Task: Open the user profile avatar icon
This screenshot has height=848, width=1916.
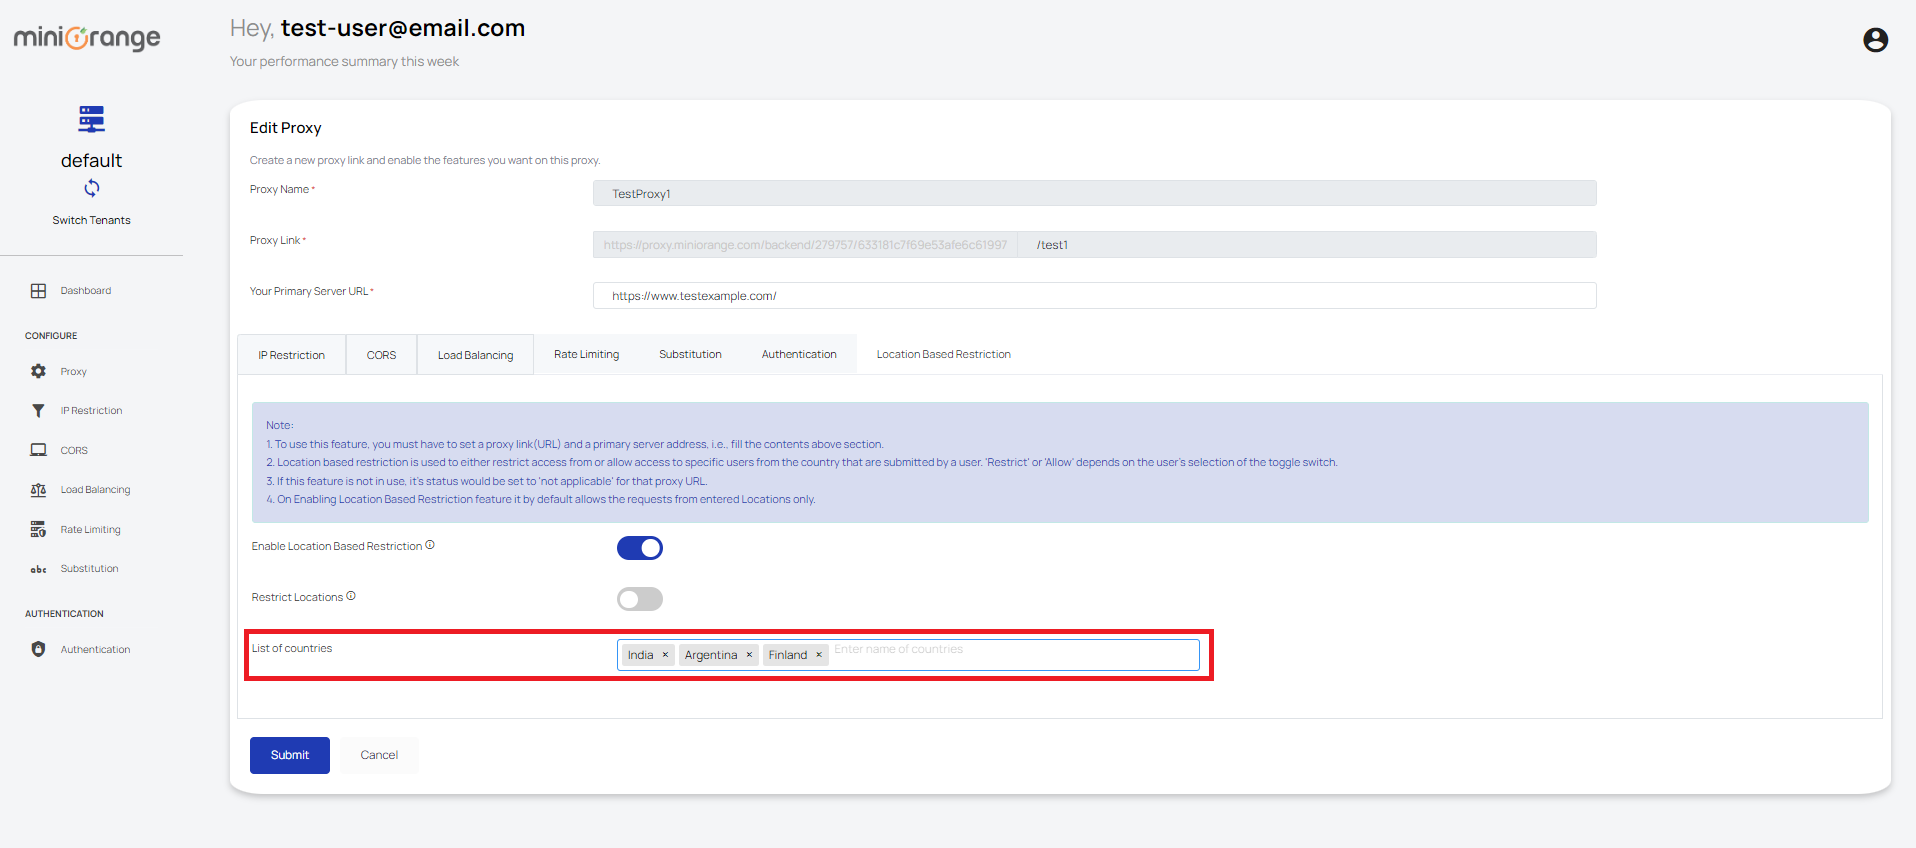Action: pos(1875,40)
